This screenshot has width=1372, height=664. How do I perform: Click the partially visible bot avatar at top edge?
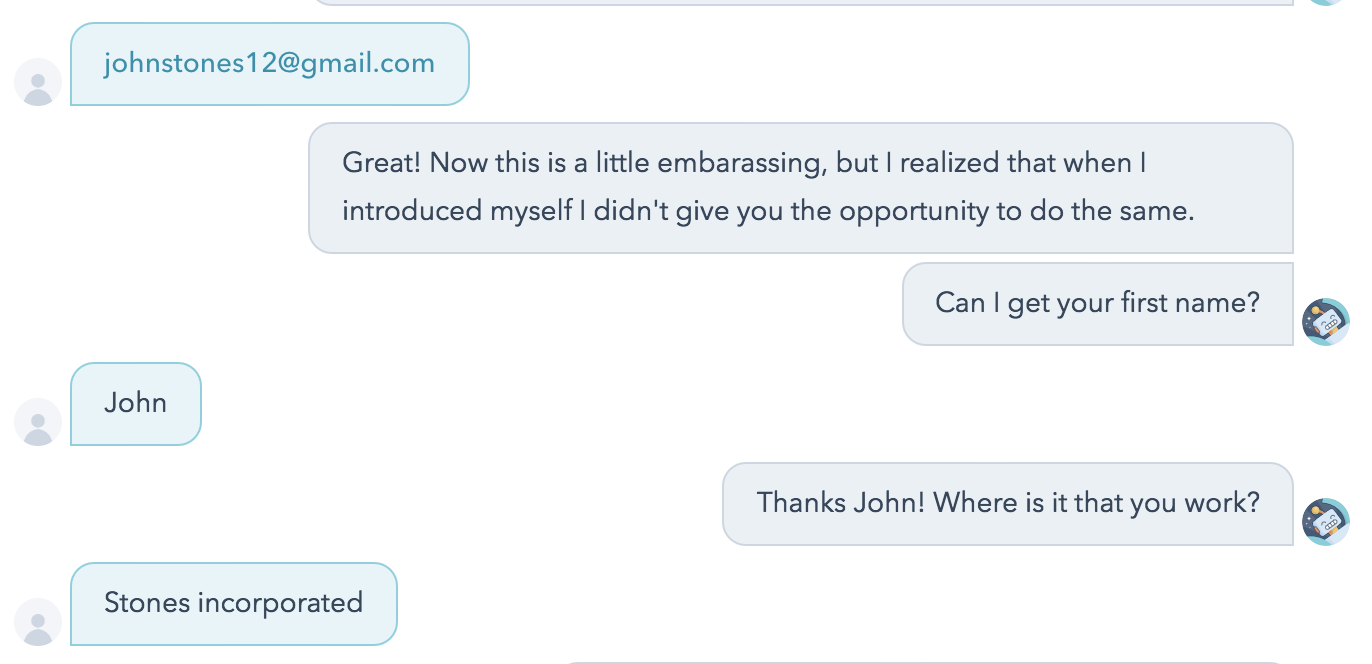(1325, 3)
